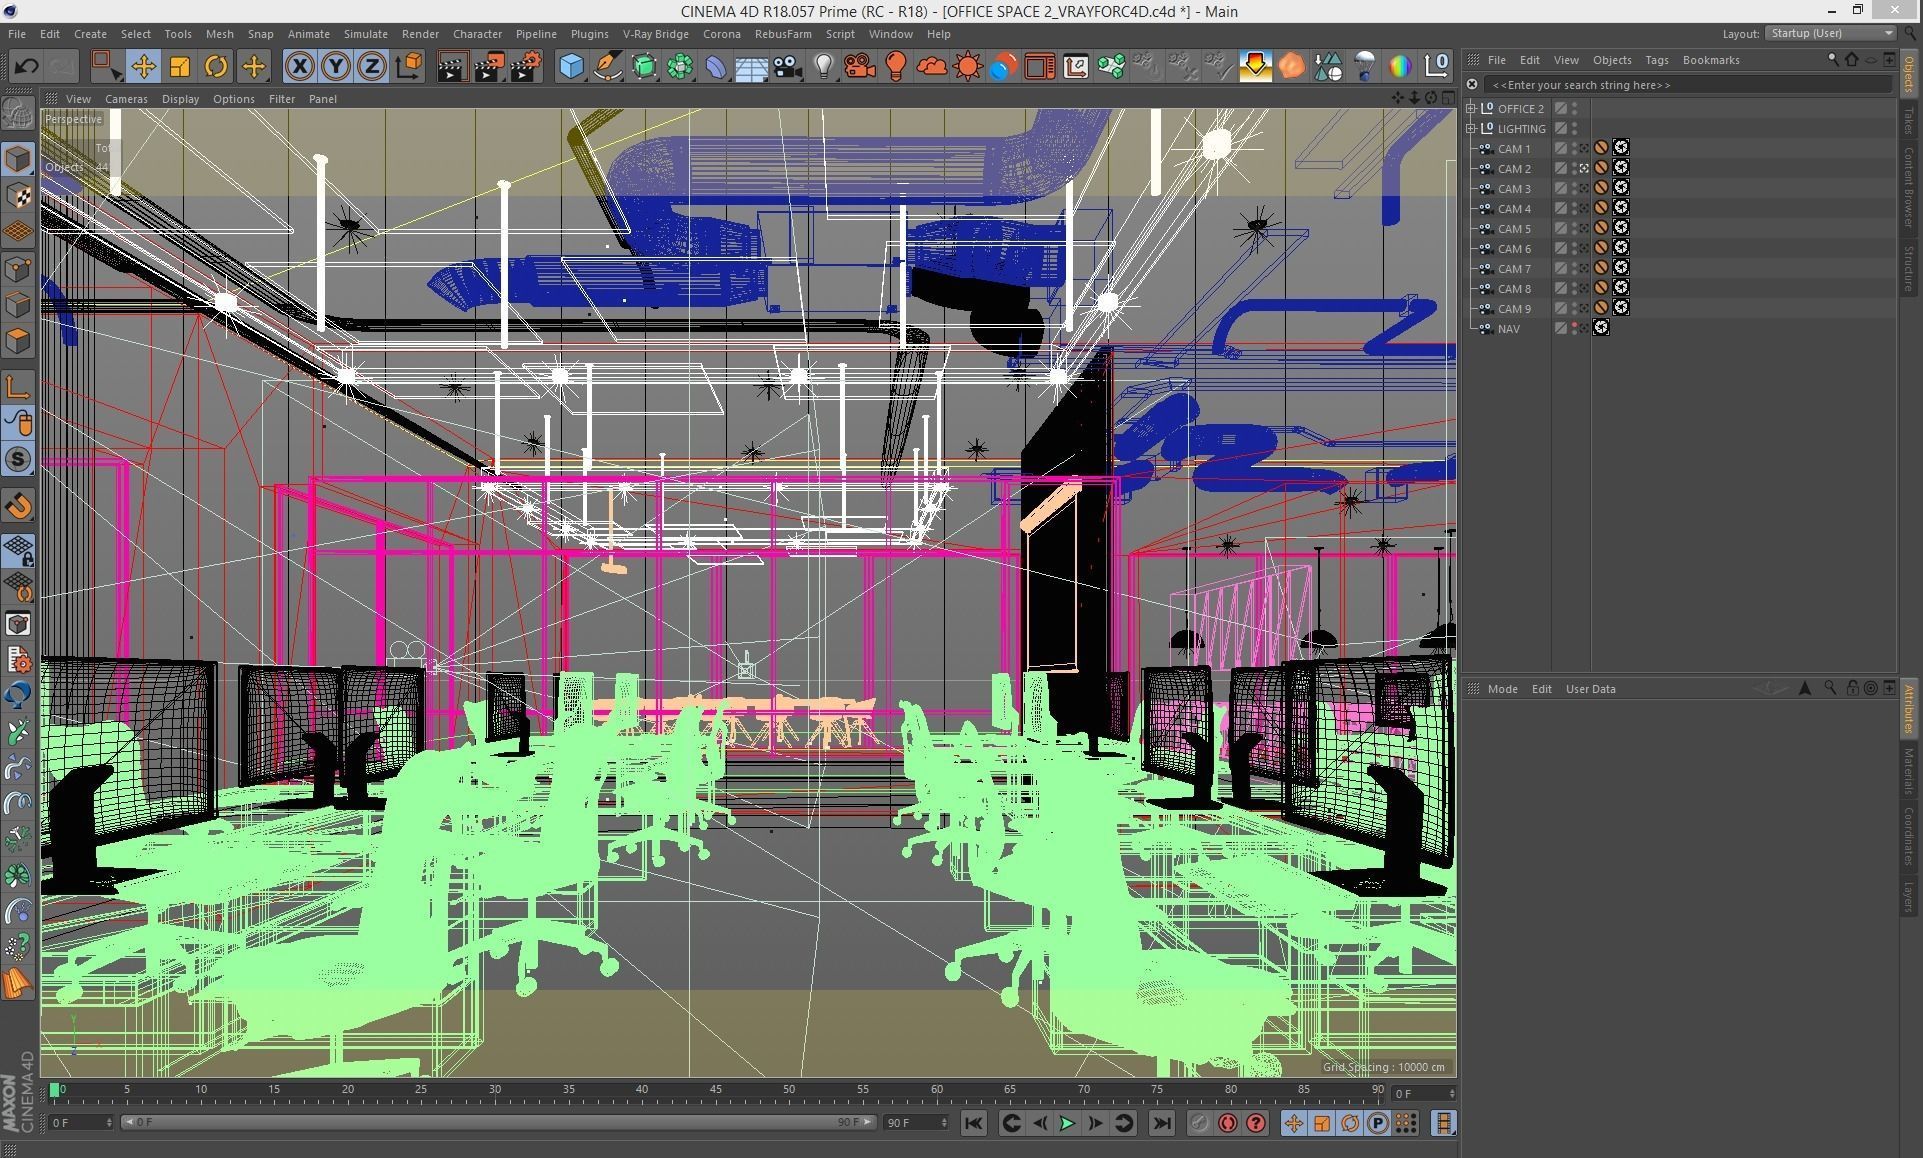Open viewport Display menu
Image resolution: width=1923 pixels, height=1158 pixels.
pos(180,99)
